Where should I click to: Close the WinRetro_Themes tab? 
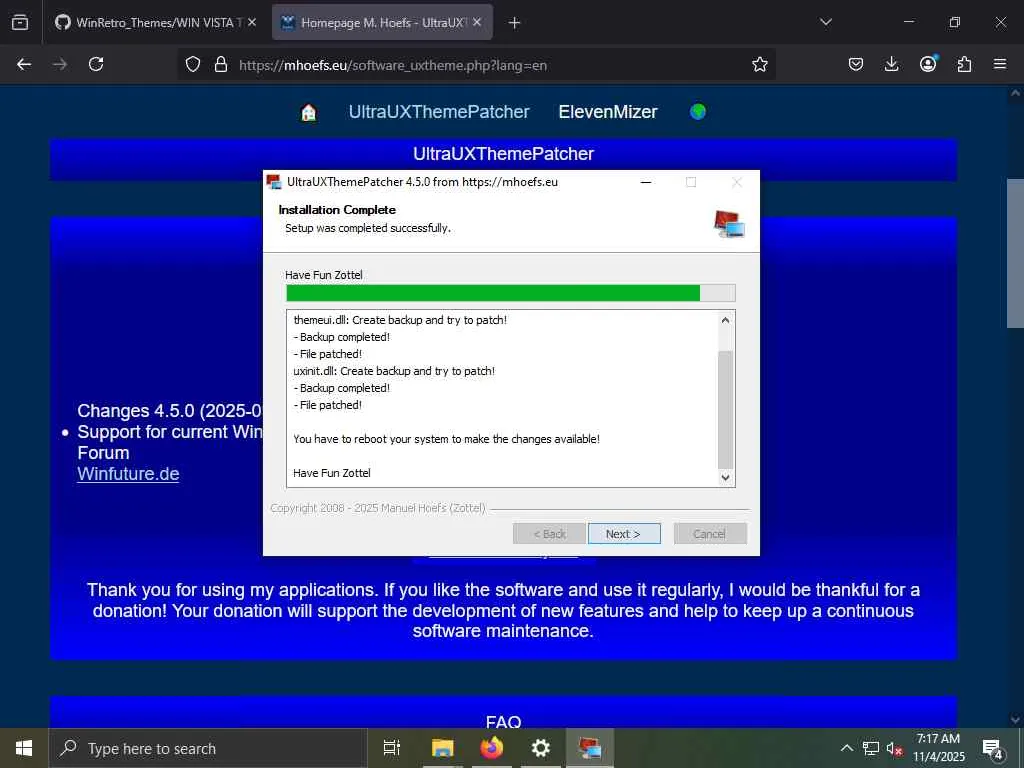tap(252, 22)
